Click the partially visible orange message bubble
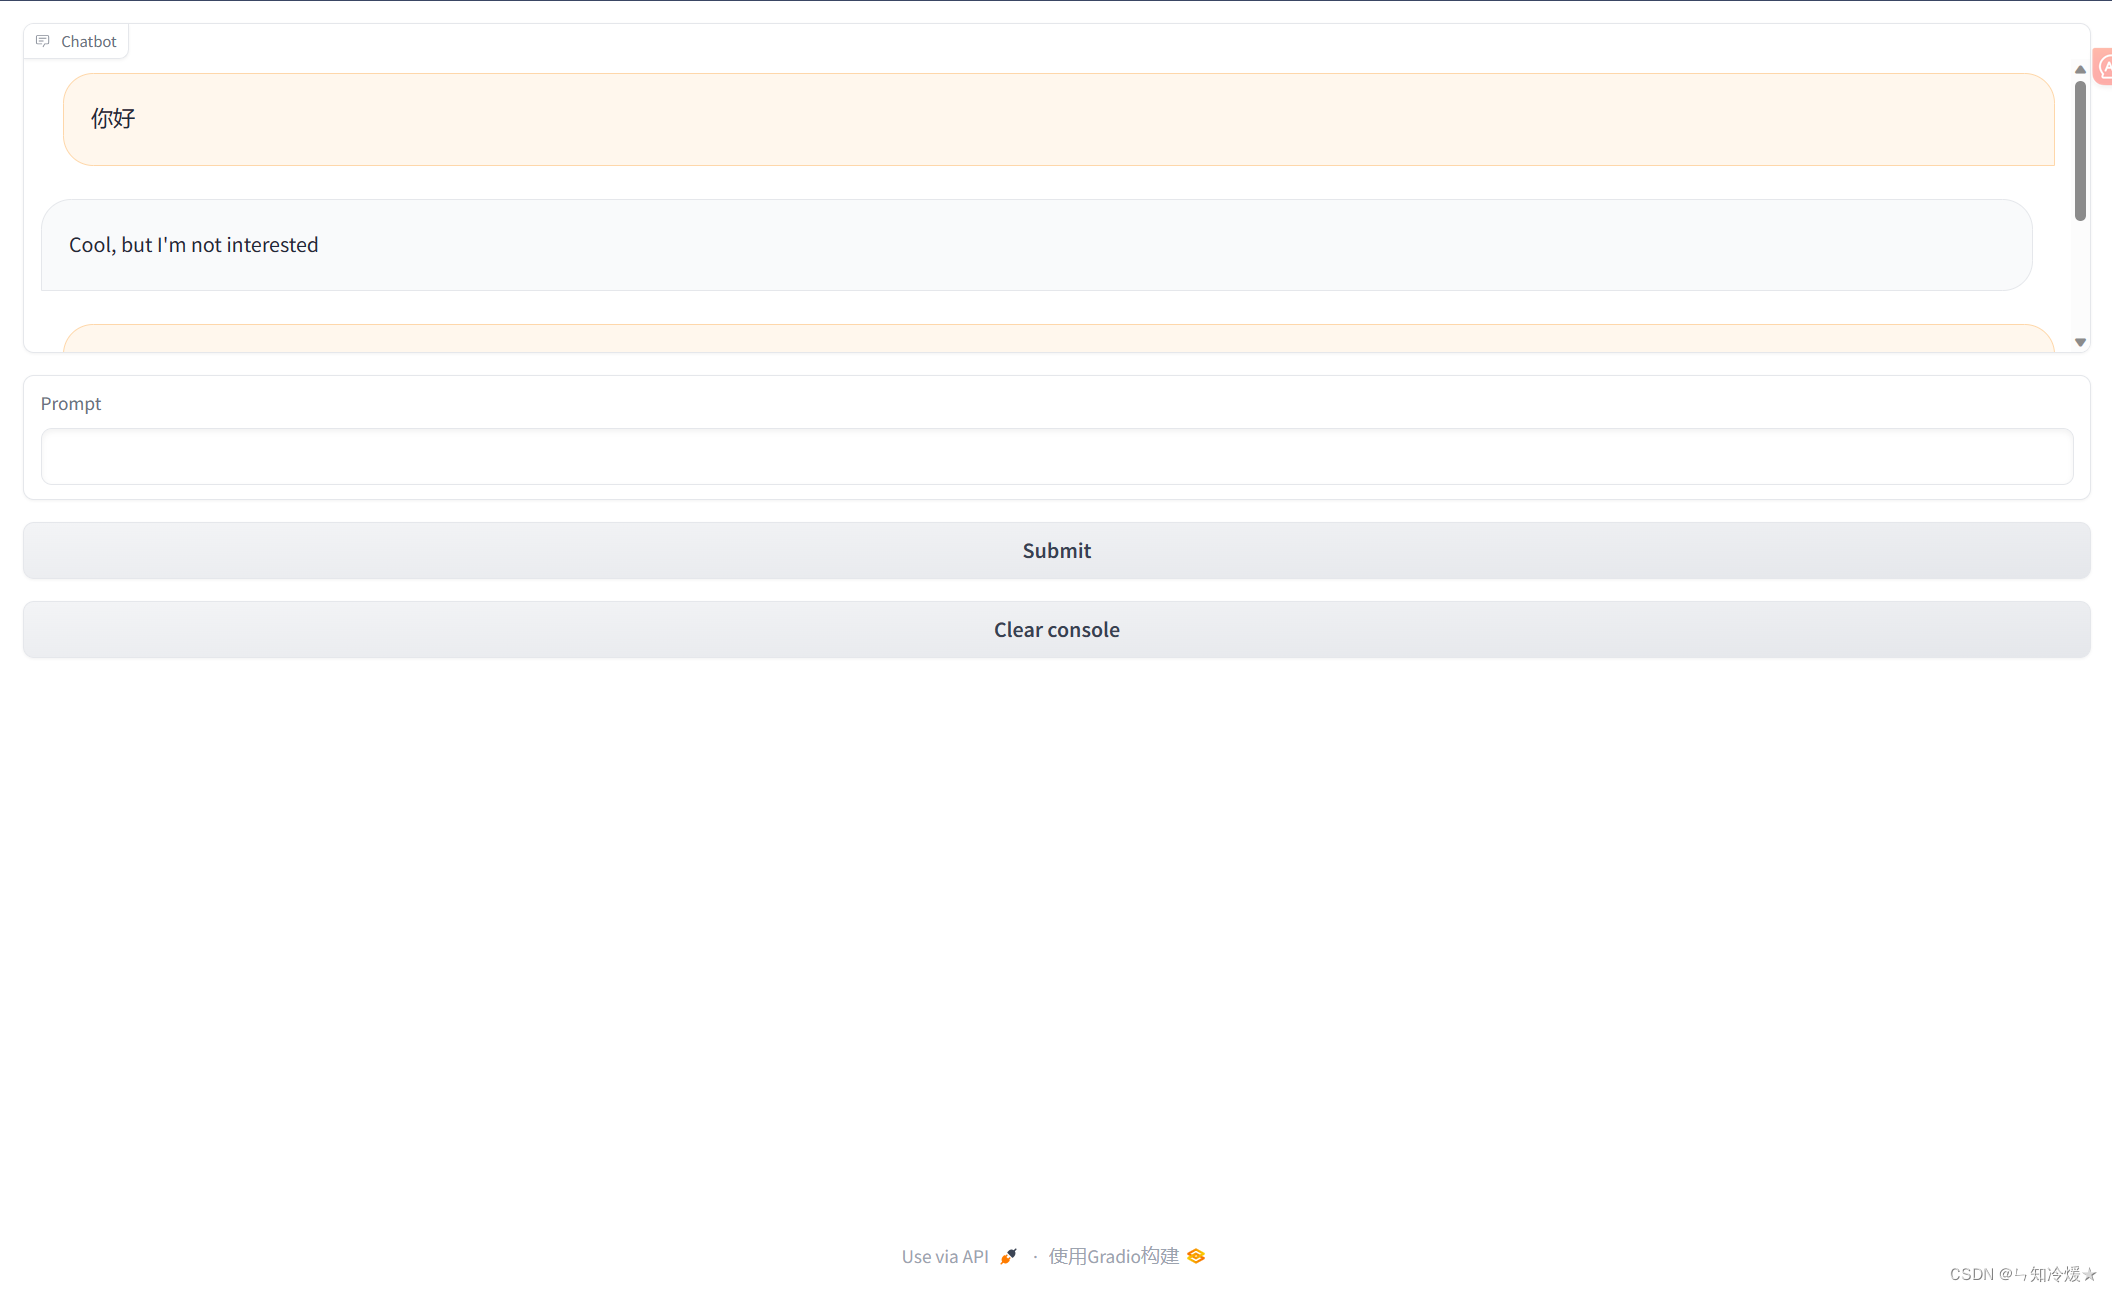 pos(1058,339)
